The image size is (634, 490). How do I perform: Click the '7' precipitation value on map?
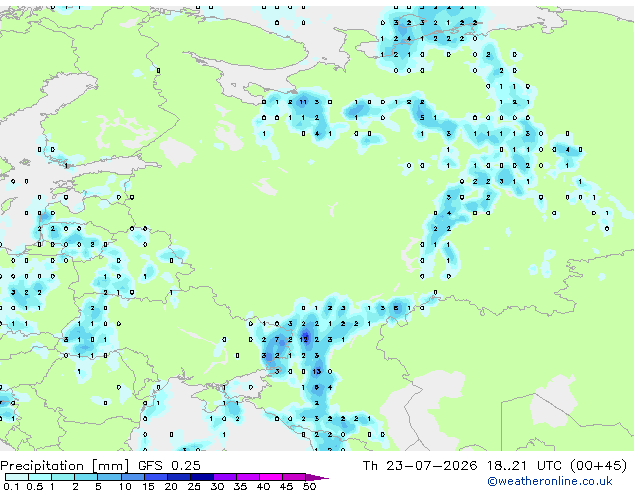pos(277,340)
